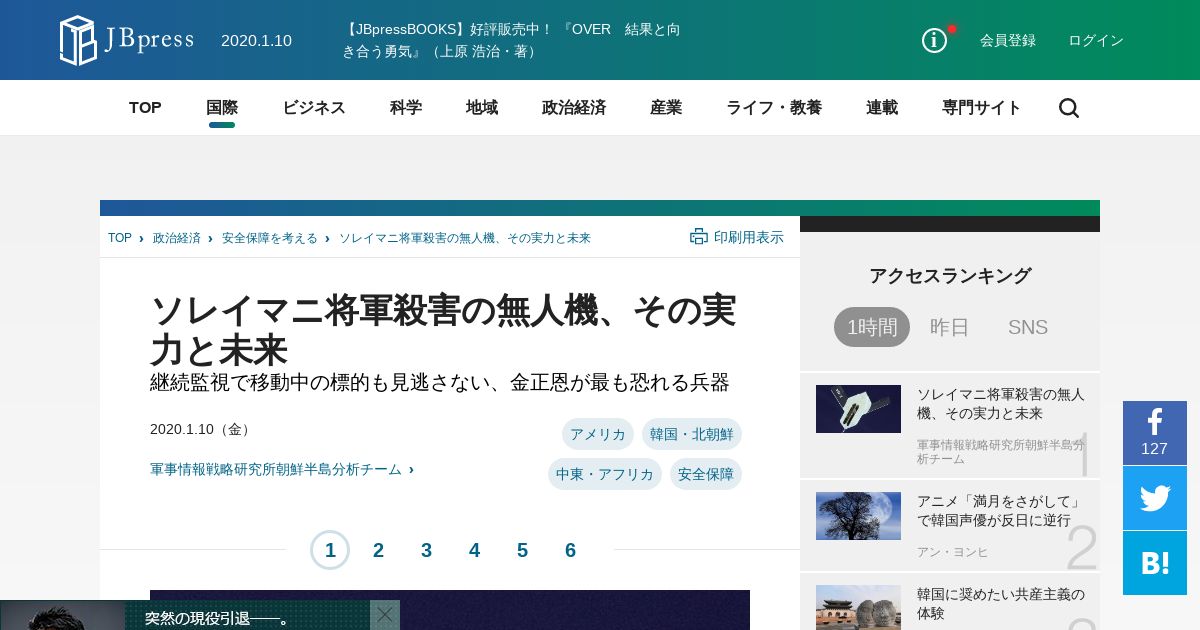Open rank 1 drone article thumbnail

(x=858, y=409)
